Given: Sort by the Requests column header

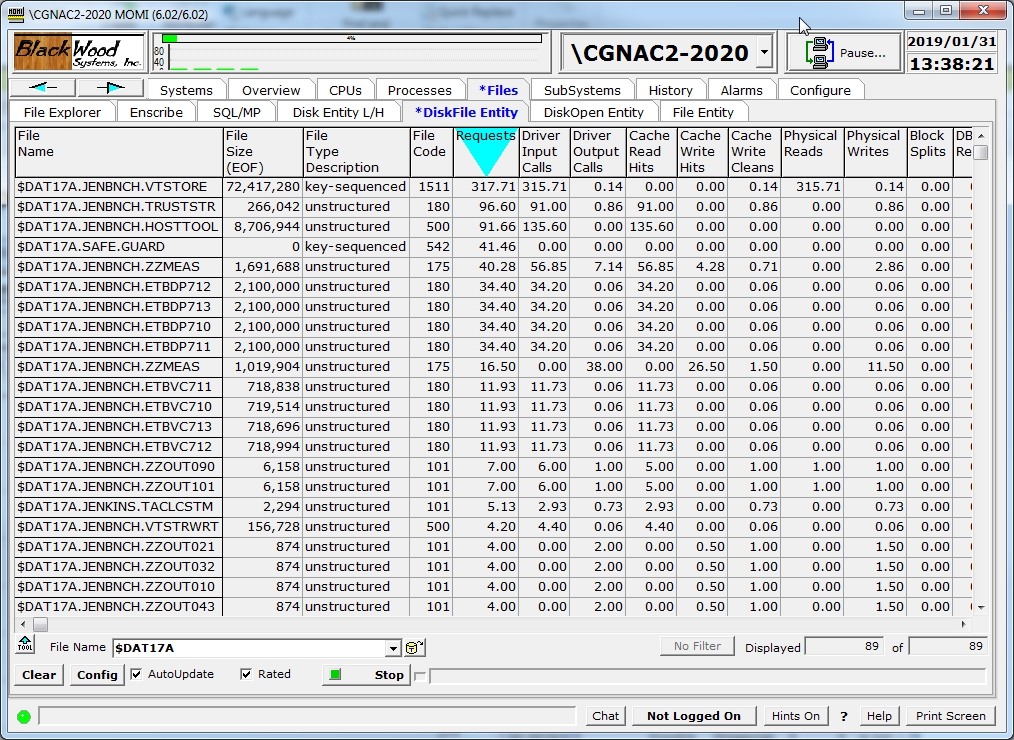Looking at the screenshot, I should tap(485, 151).
